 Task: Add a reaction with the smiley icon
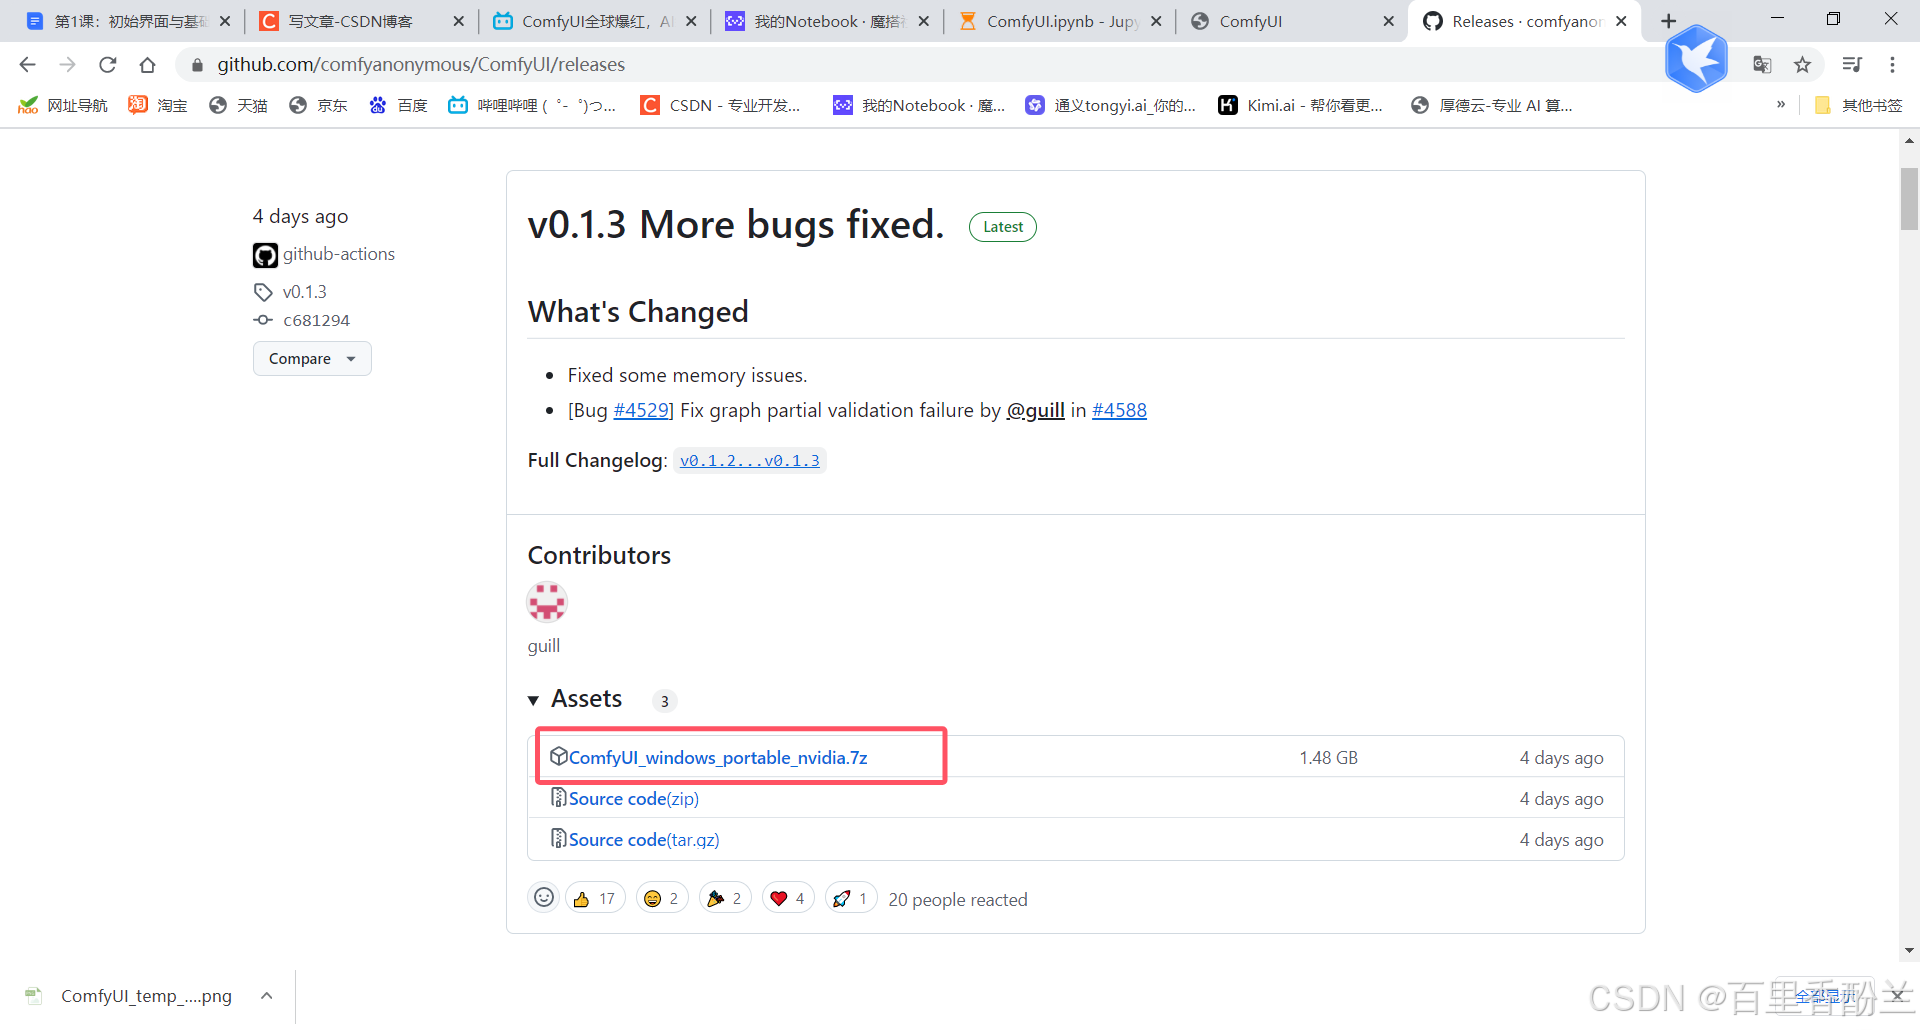pyautogui.click(x=543, y=898)
